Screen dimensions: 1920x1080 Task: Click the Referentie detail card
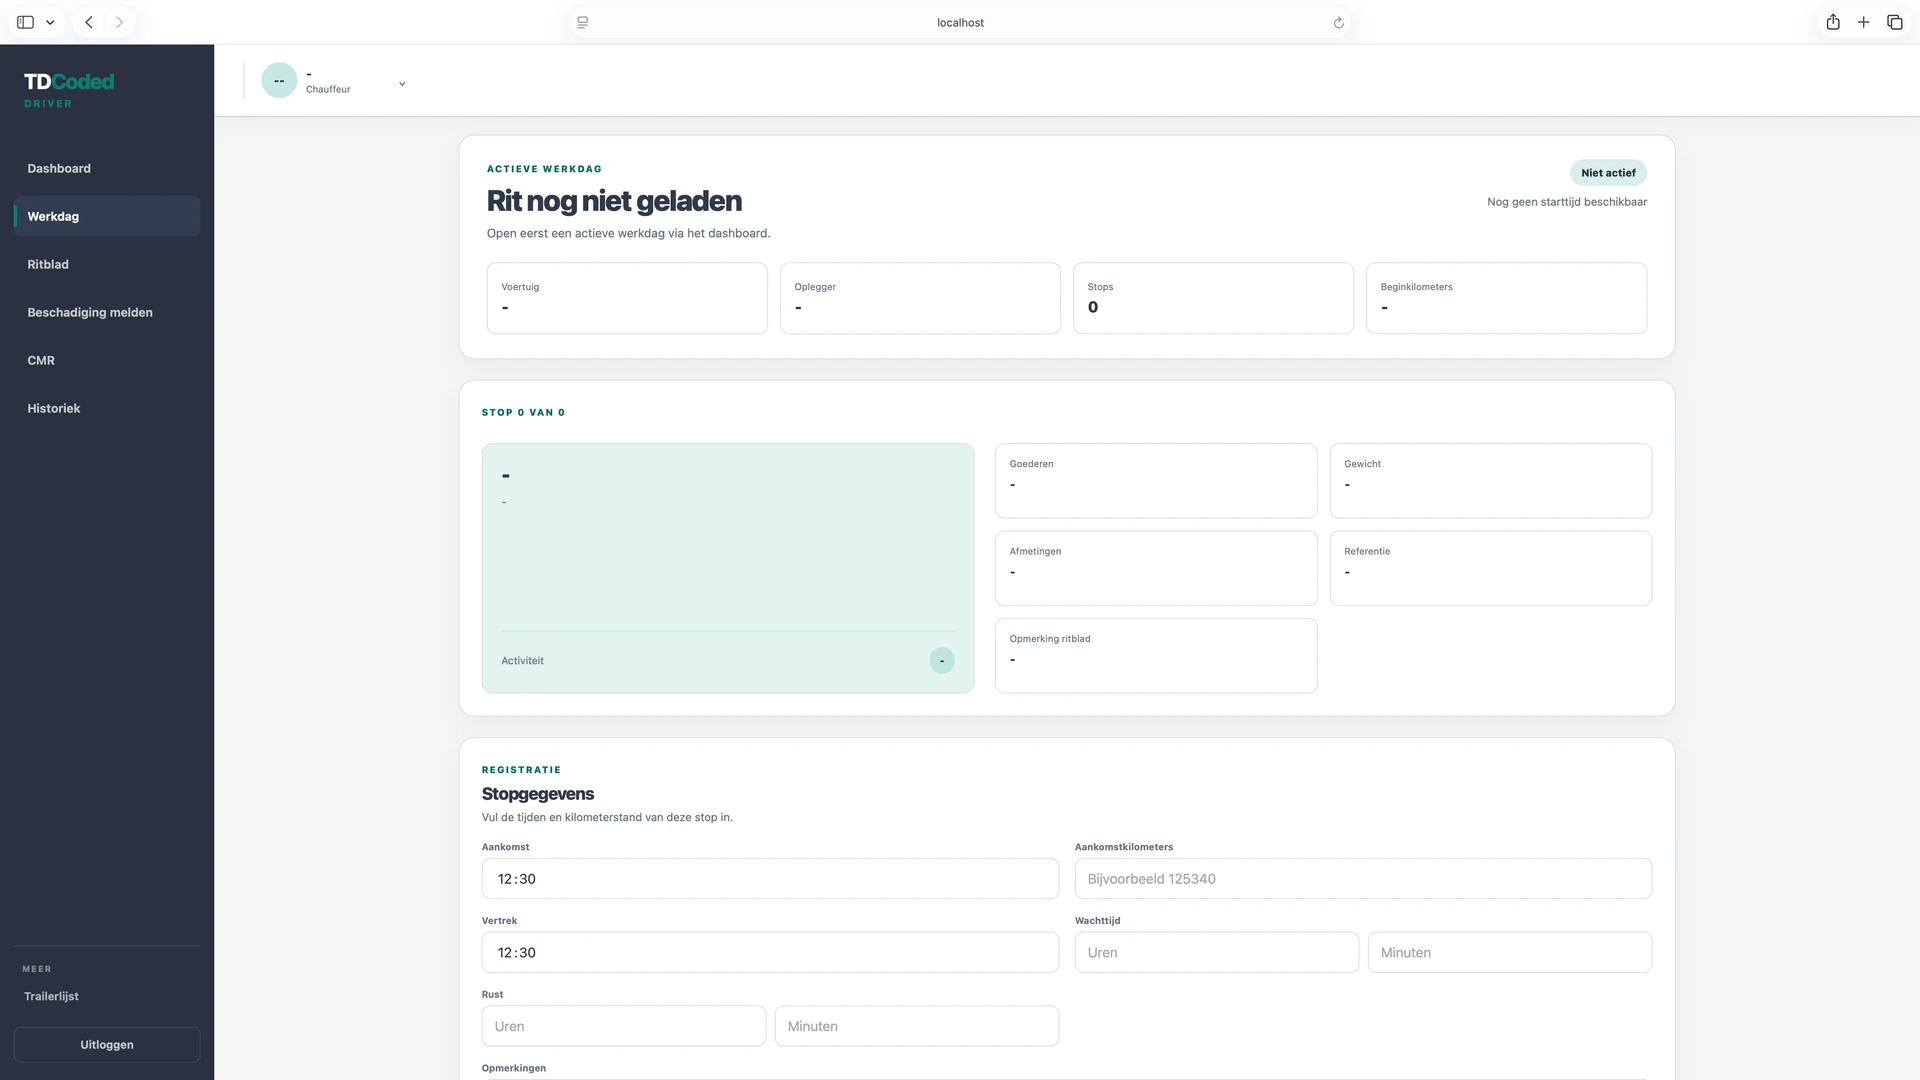[x=1491, y=568]
